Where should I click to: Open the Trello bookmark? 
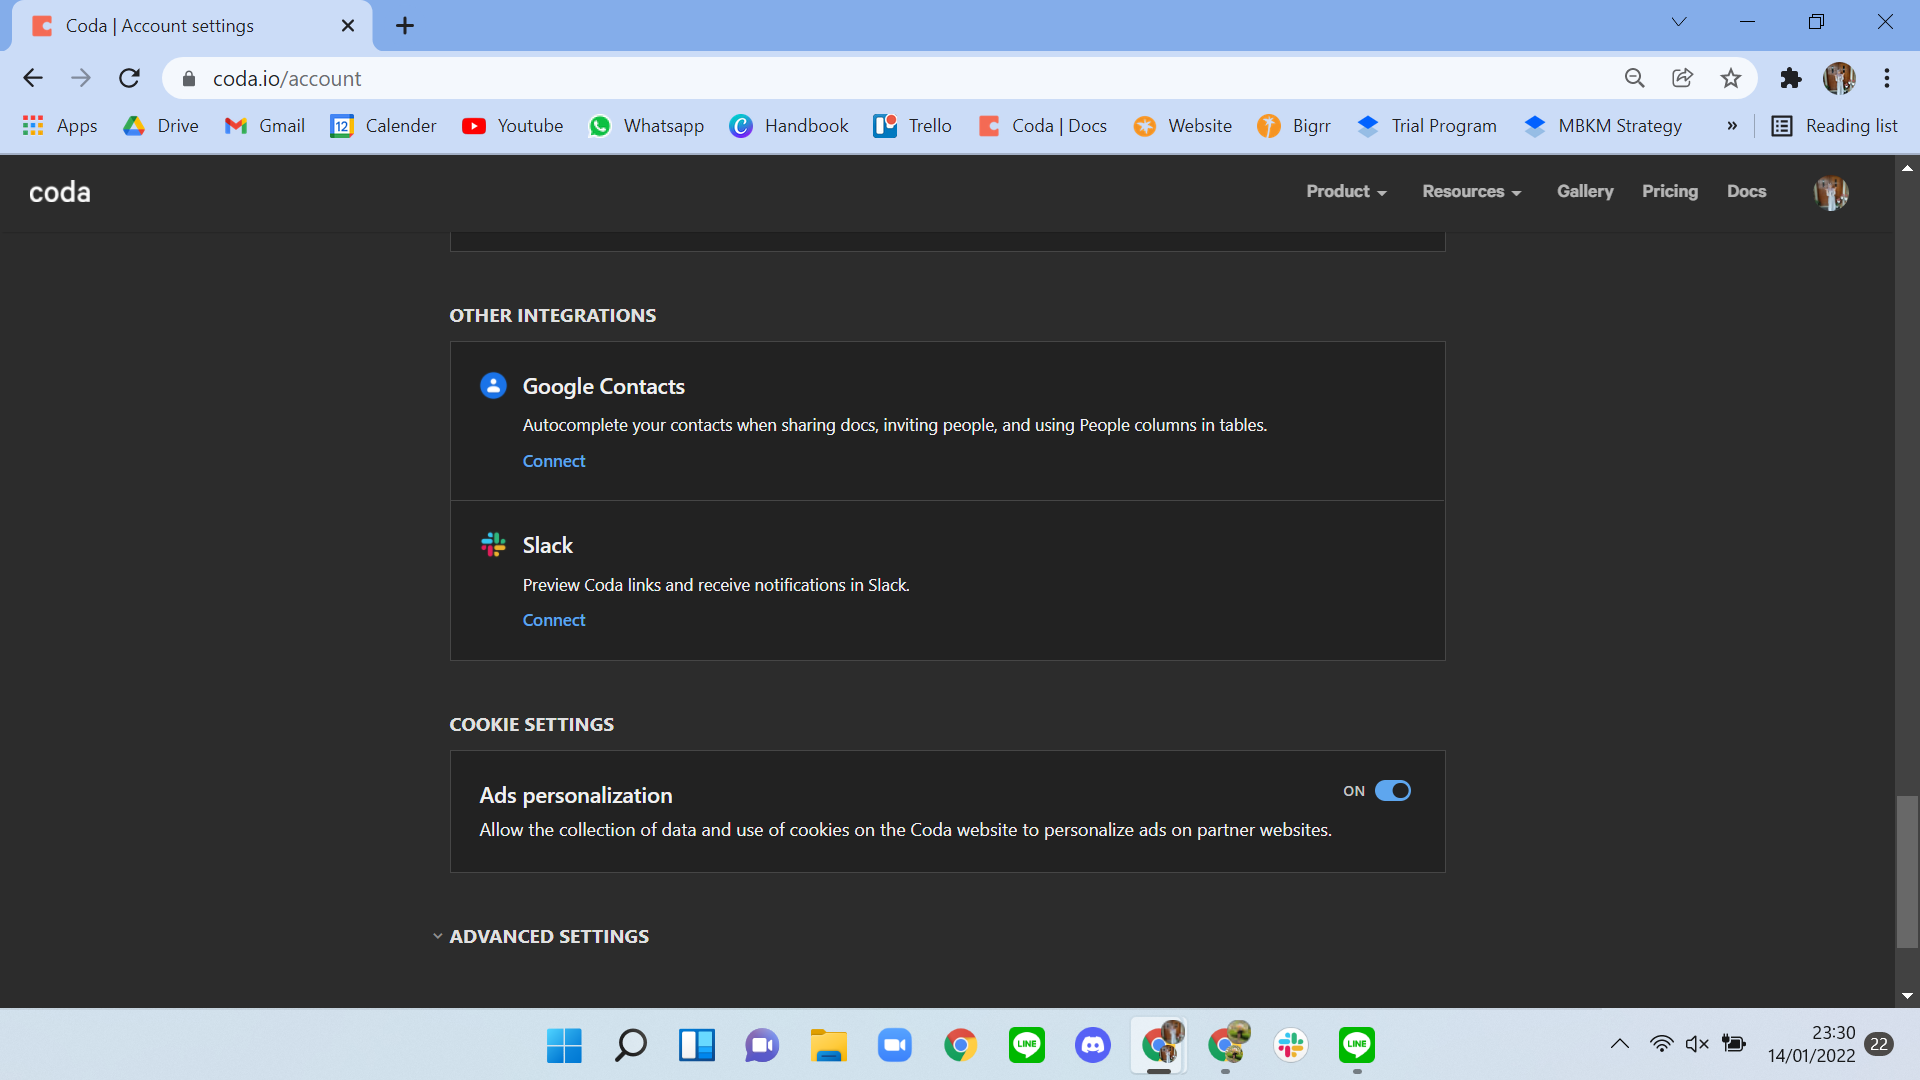(x=912, y=126)
